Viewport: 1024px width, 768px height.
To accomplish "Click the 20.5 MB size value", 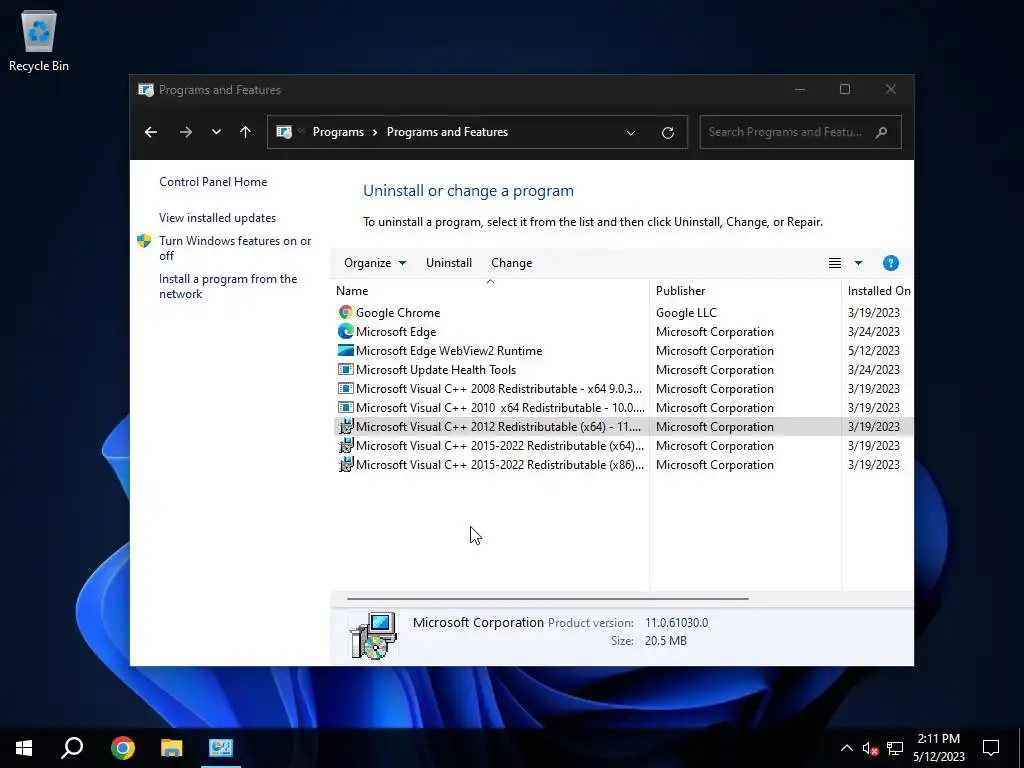I will (665, 641).
